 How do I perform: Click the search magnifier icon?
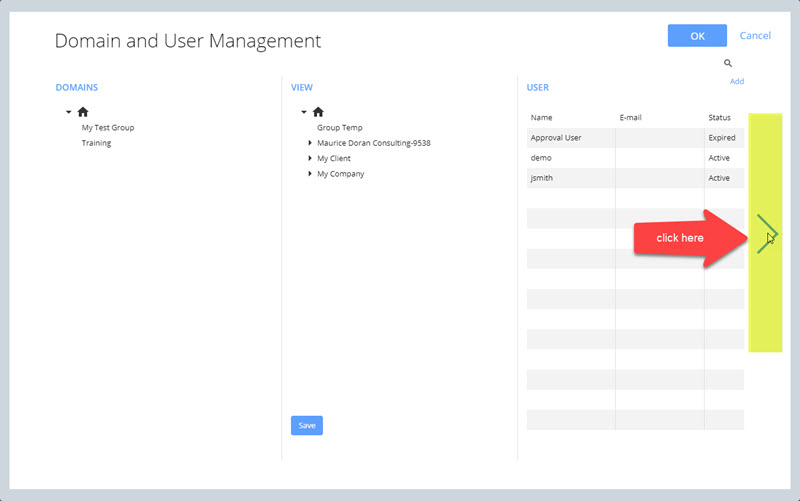tap(728, 64)
